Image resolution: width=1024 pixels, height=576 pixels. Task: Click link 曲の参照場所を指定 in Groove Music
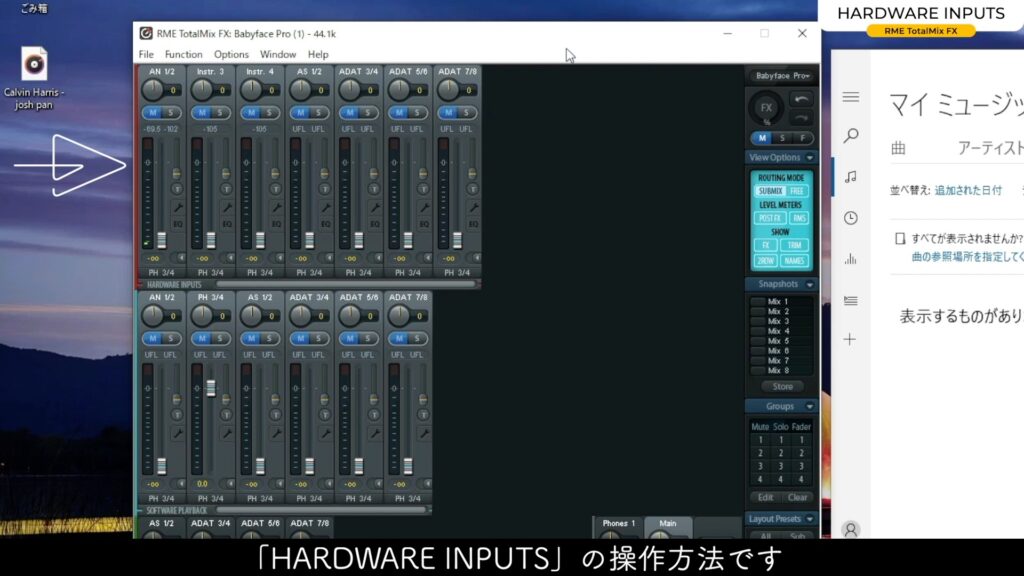tap(967, 257)
